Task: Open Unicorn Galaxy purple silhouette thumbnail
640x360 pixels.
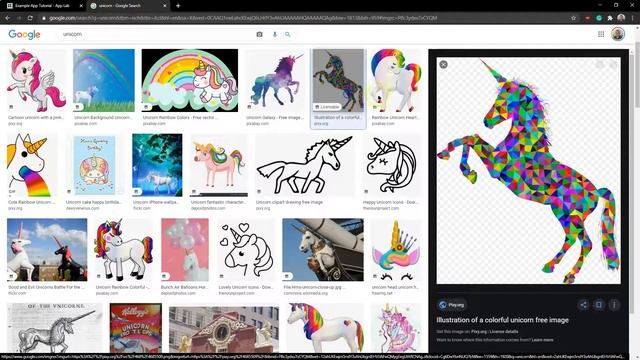Action: pyautogui.click(x=275, y=80)
